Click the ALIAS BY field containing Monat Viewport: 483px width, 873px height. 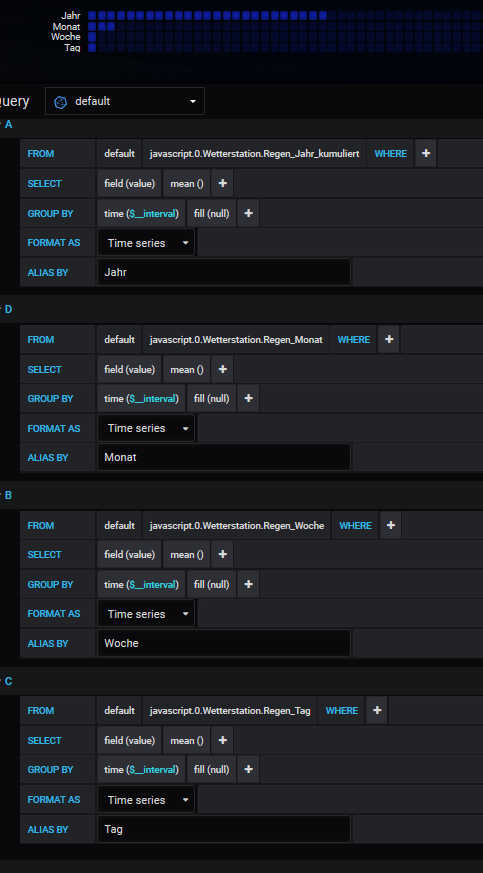point(224,458)
